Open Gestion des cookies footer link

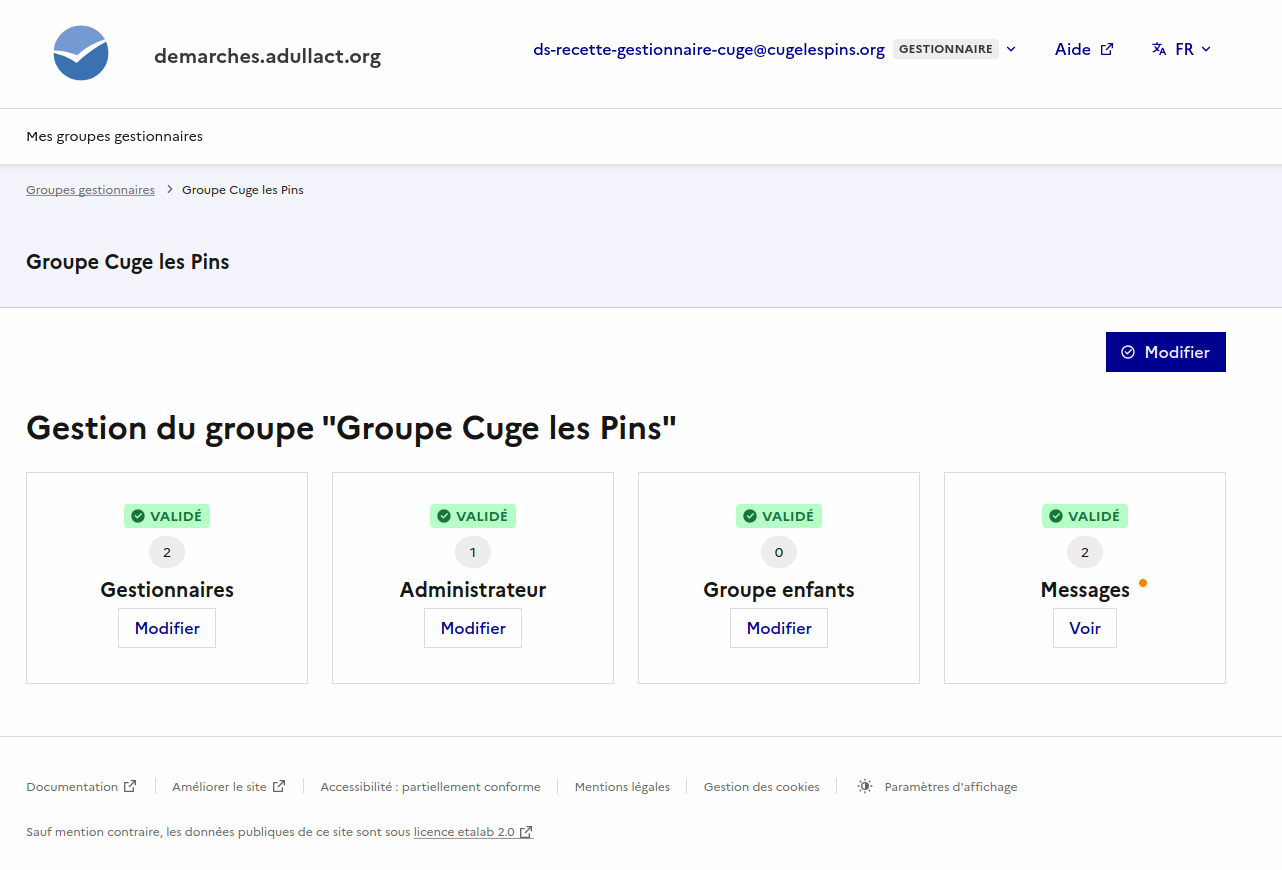[761, 787]
